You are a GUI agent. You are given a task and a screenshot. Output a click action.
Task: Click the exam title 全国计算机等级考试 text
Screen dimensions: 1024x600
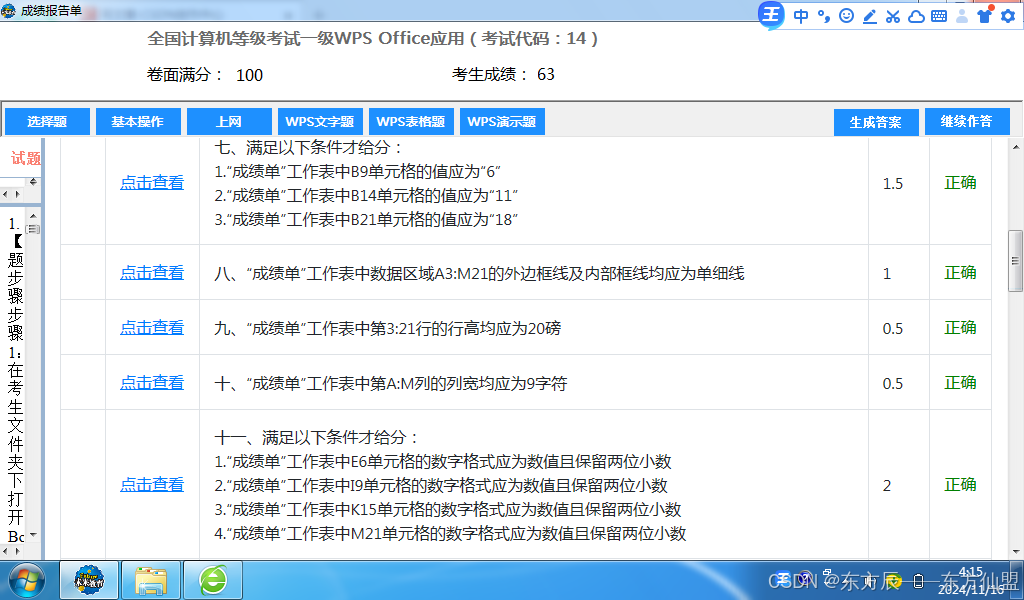pyautogui.click(x=372, y=39)
